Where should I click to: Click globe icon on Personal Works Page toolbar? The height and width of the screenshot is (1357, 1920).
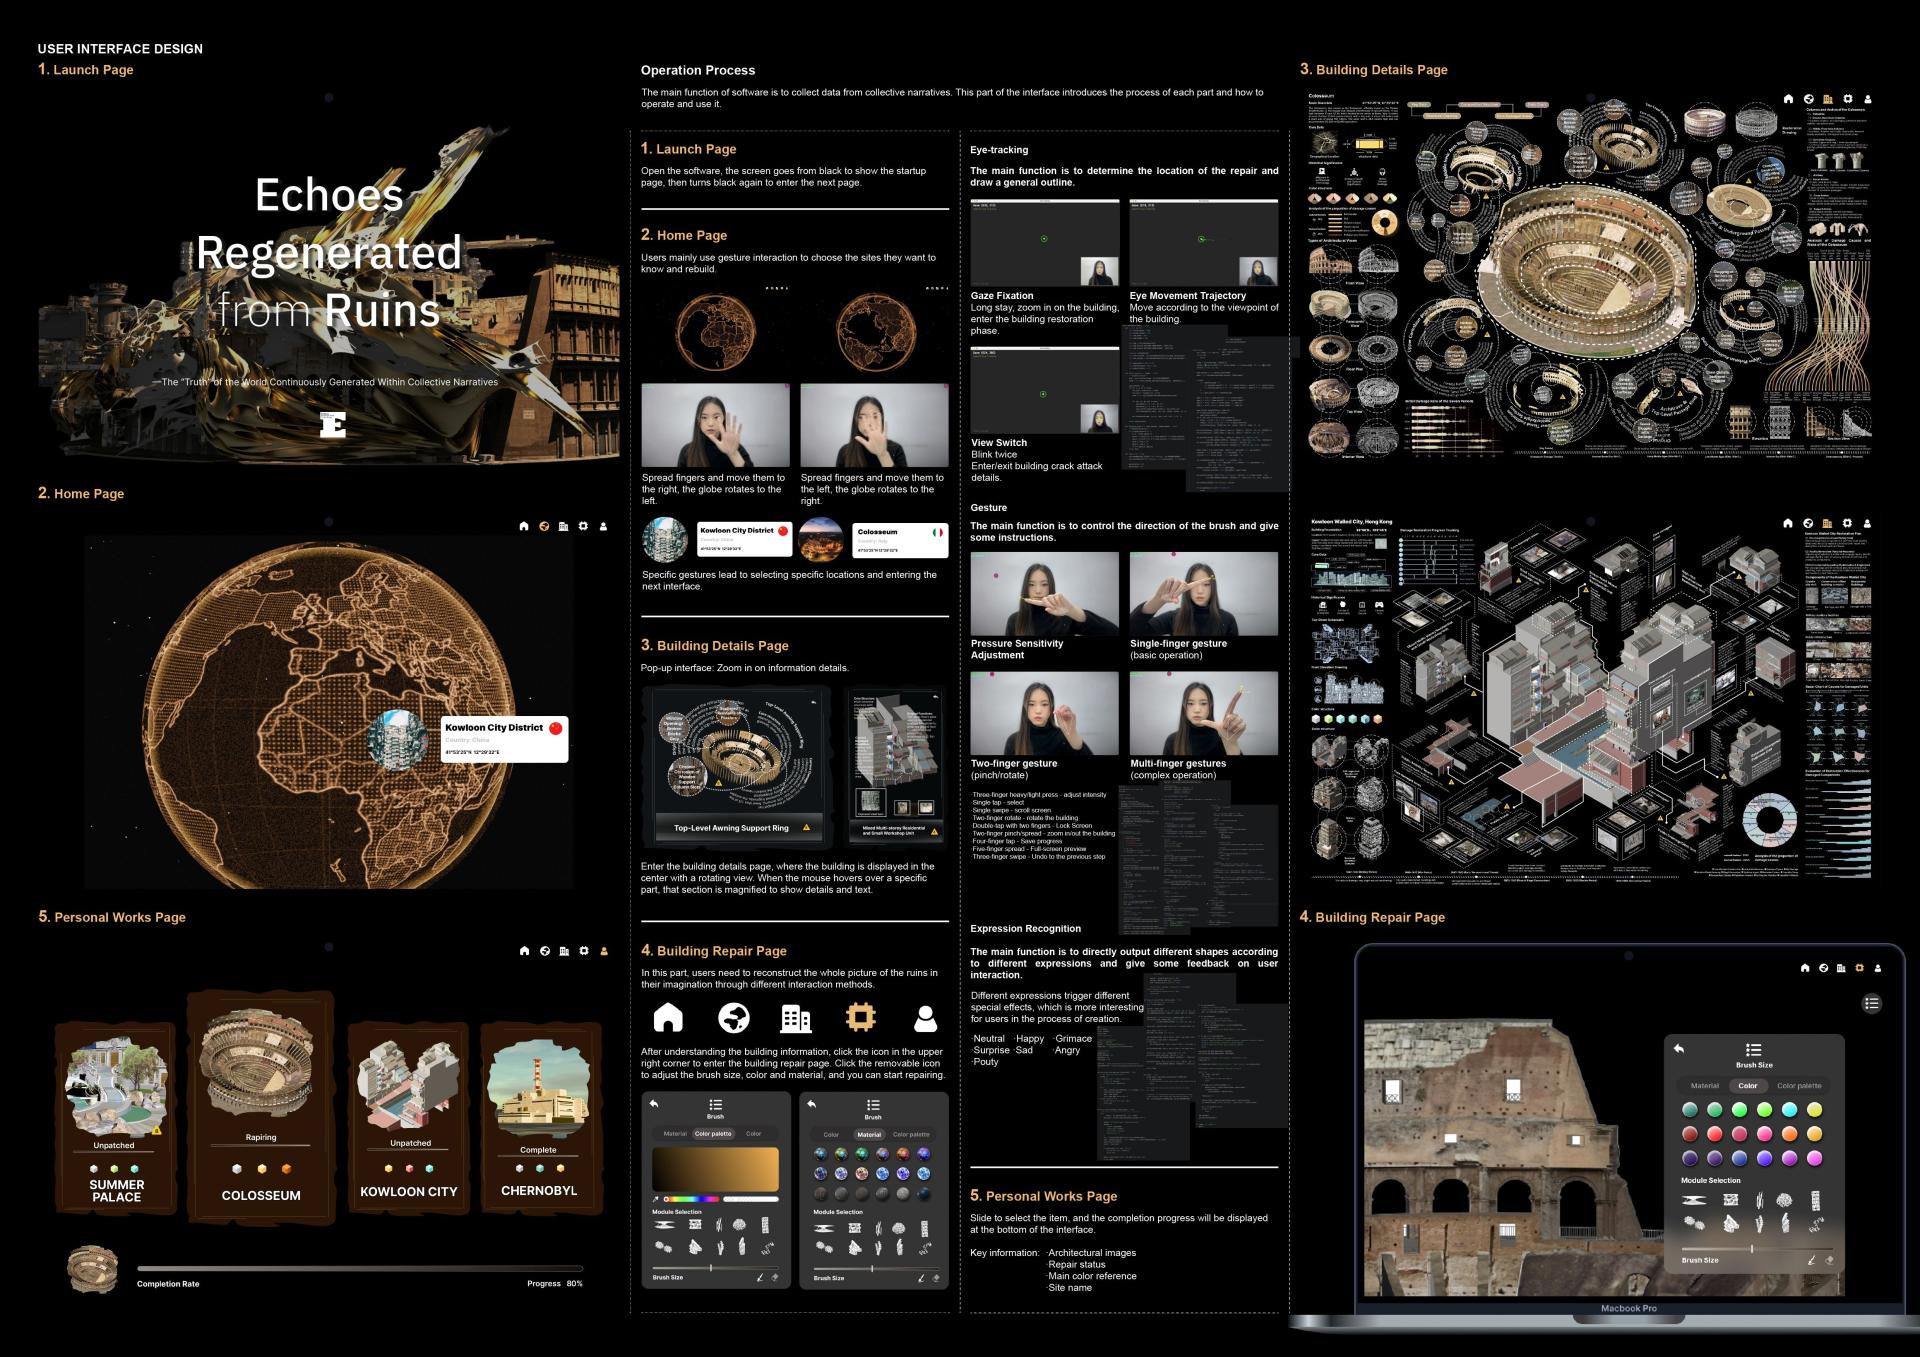pos(545,951)
